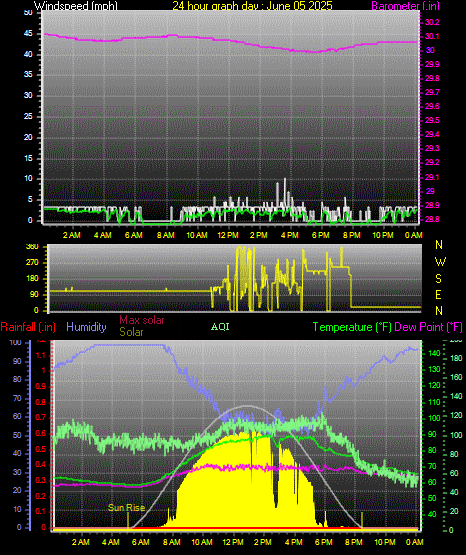Click red rainfall axis value '0.1'
The height and width of the screenshot is (555, 466).
click(x=41, y=511)
